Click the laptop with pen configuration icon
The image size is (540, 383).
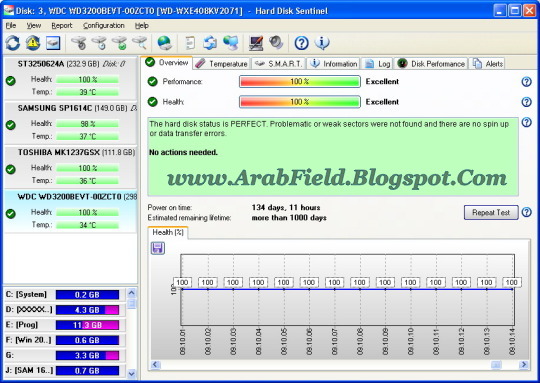[256, 43]
